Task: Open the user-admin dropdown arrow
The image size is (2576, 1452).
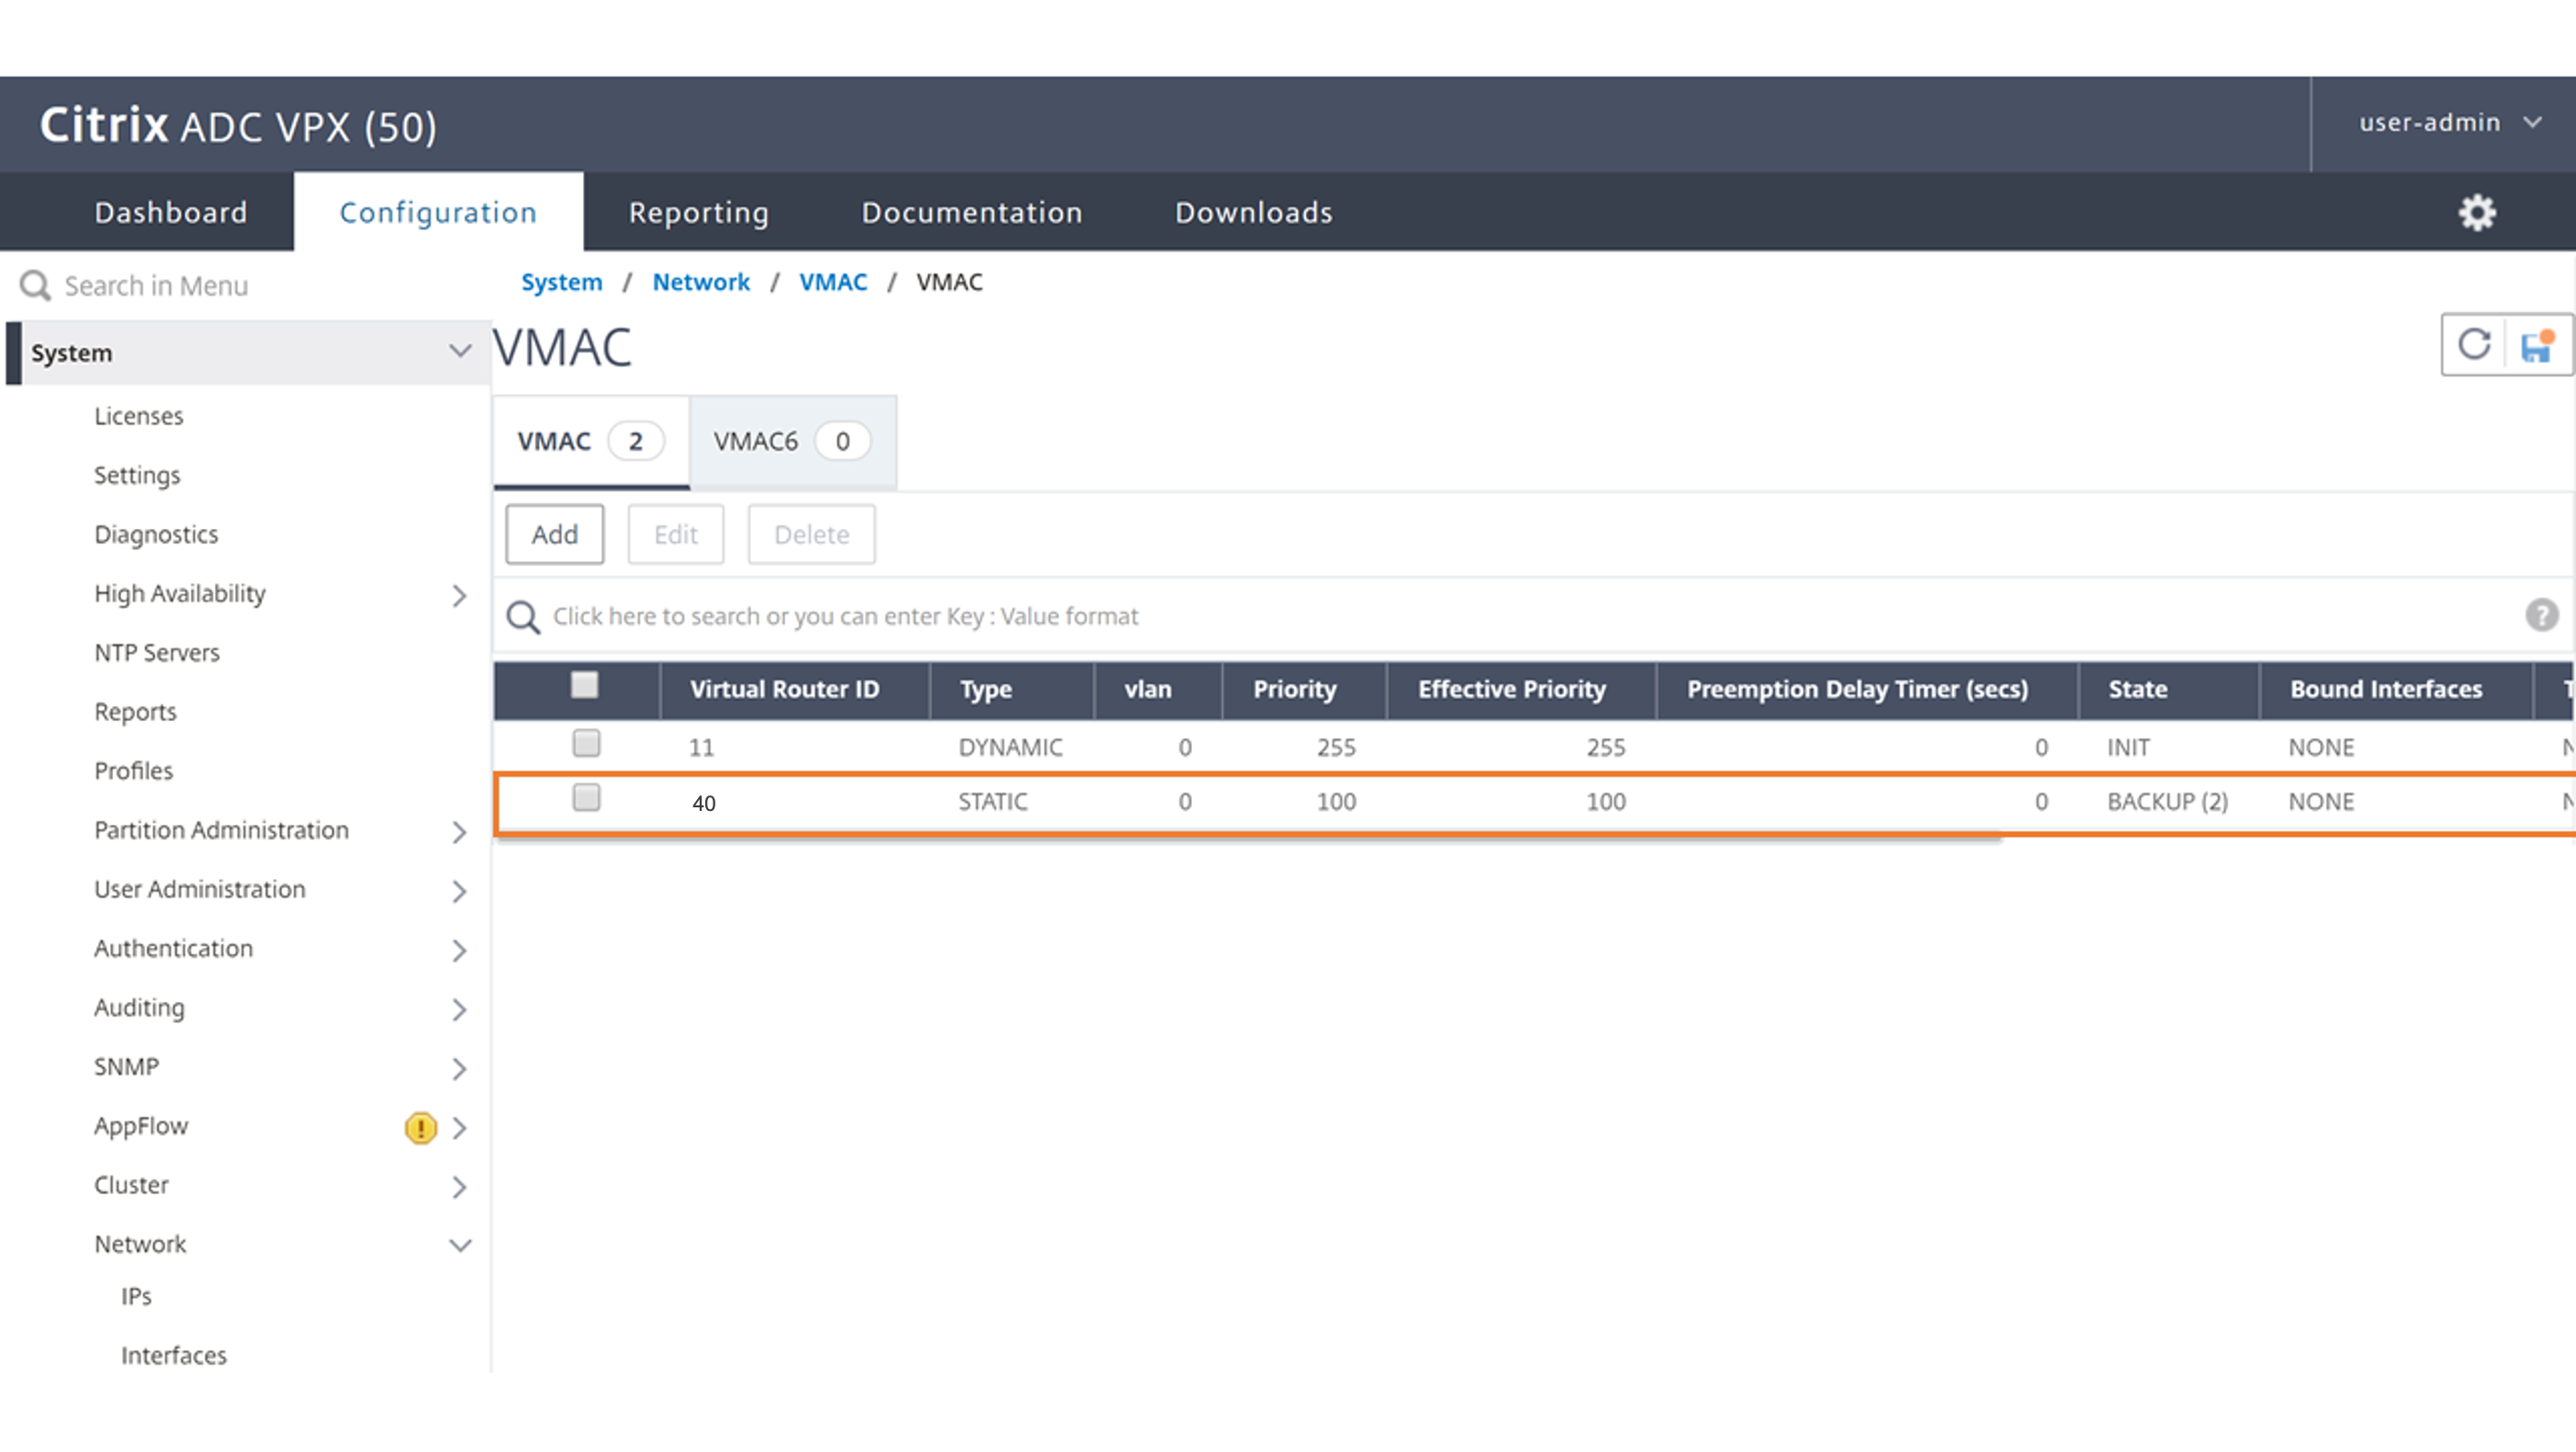Action: pyautogui.click(x=2532, y=122)
